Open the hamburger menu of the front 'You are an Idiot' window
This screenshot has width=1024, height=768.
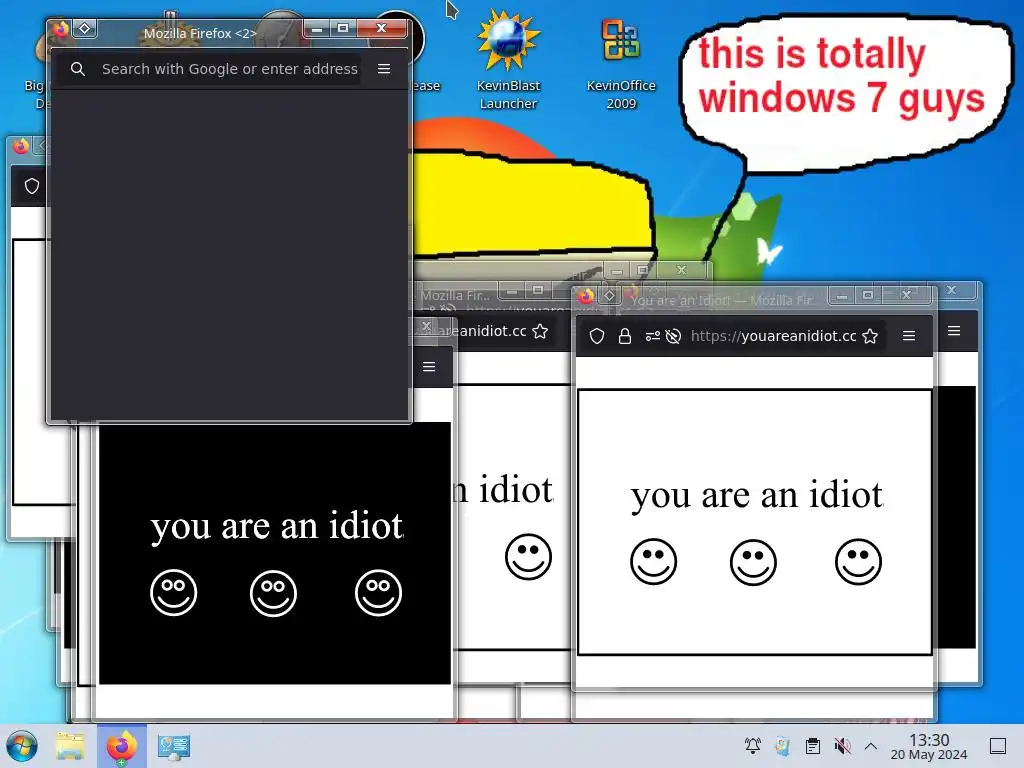click(908, 336)
